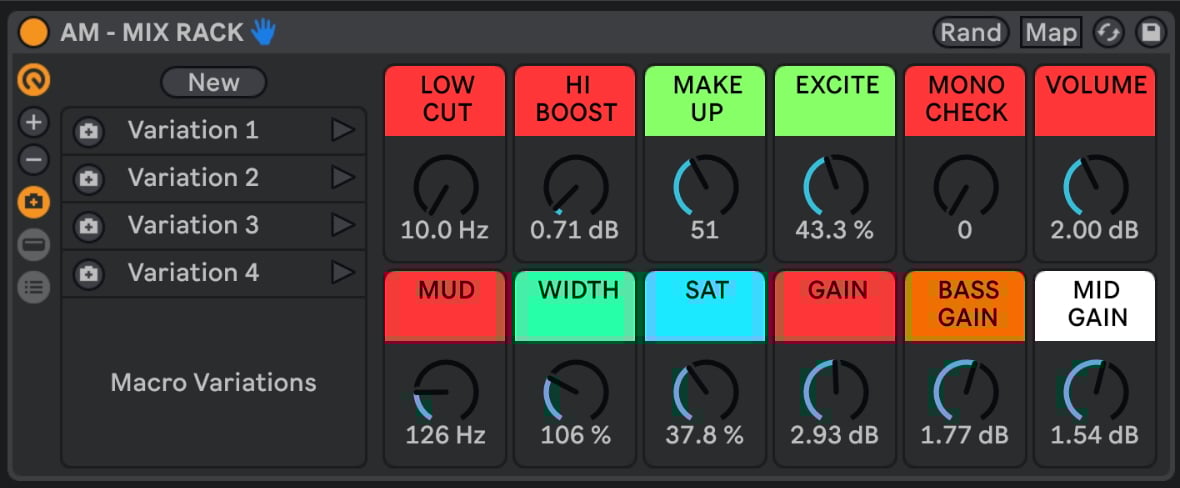Click the blue hand icon beside the rack title
Image resolution: width=1180 pixels, height=488 pixels.
264,32
